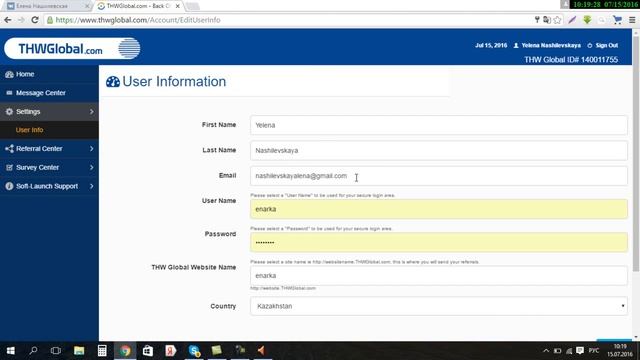Click the THWGlobal.com logo
This screenshot has width=640, height=360.
point(72,49)
